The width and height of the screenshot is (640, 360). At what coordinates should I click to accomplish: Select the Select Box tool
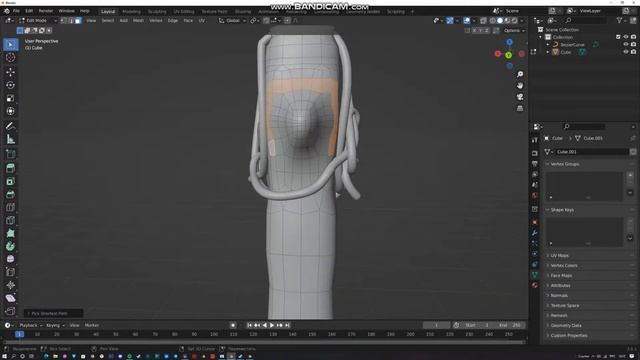pyautogui.click(x=11, y=44)
